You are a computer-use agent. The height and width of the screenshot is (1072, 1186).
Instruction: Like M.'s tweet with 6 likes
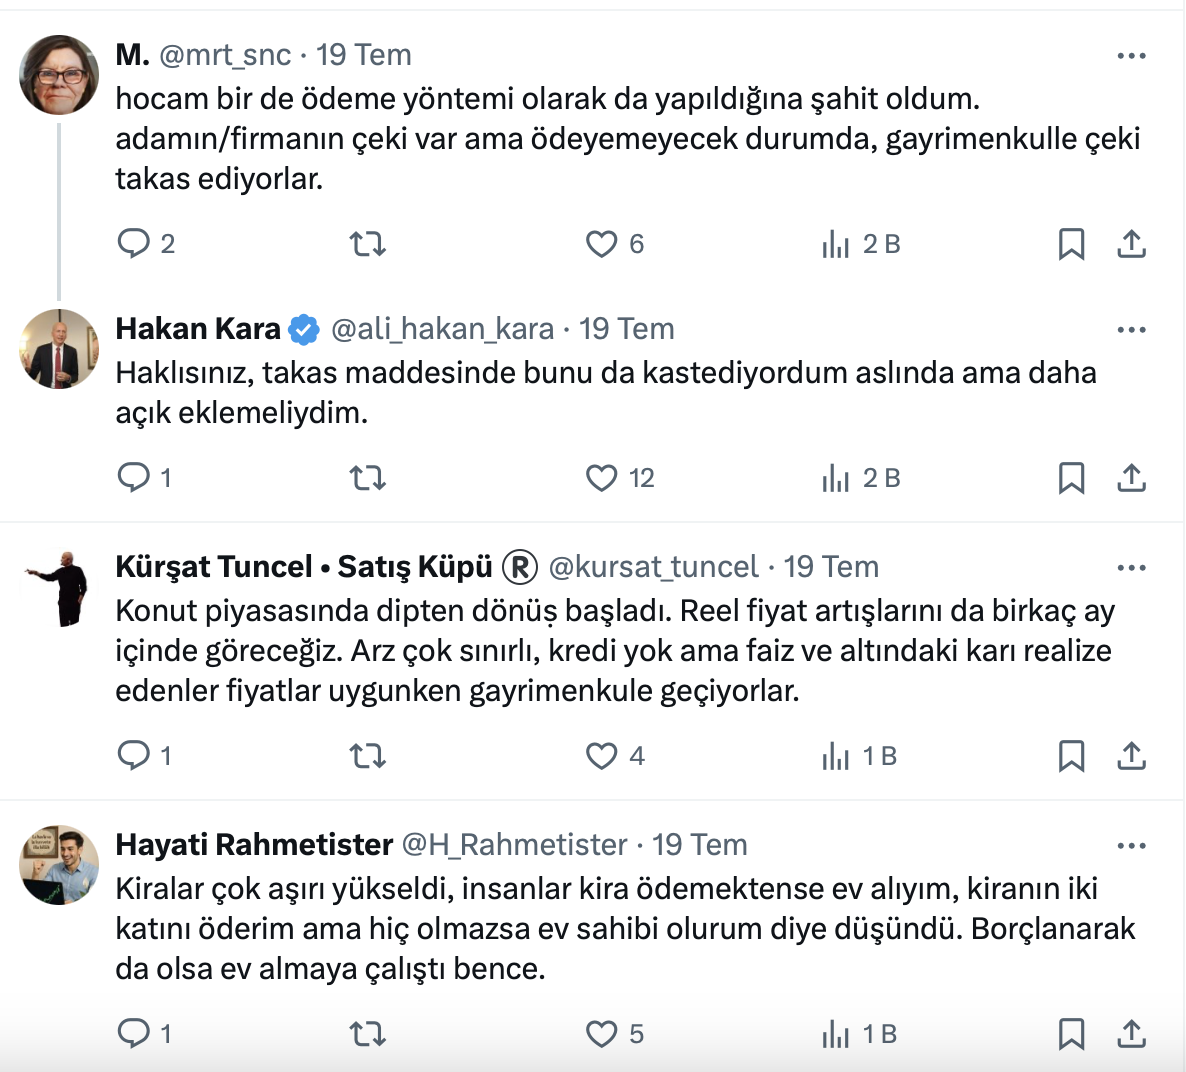click(x=602, y=244)
